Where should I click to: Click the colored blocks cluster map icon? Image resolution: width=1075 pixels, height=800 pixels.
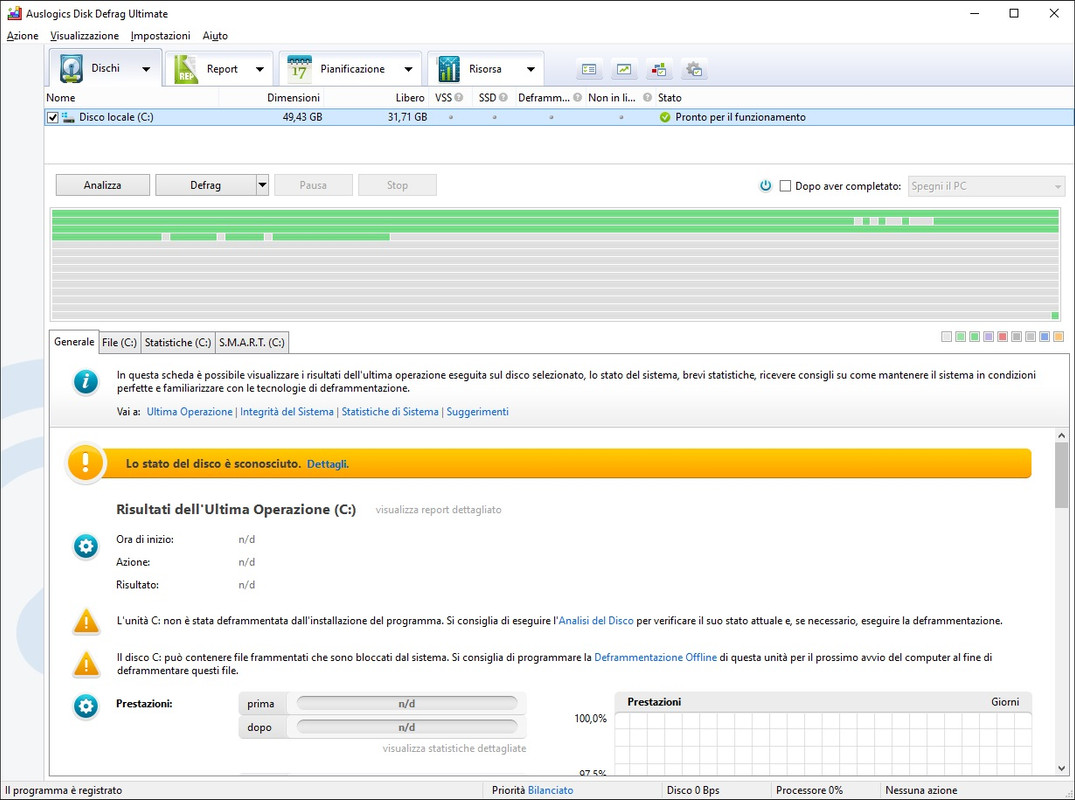(x=659, y=69)
